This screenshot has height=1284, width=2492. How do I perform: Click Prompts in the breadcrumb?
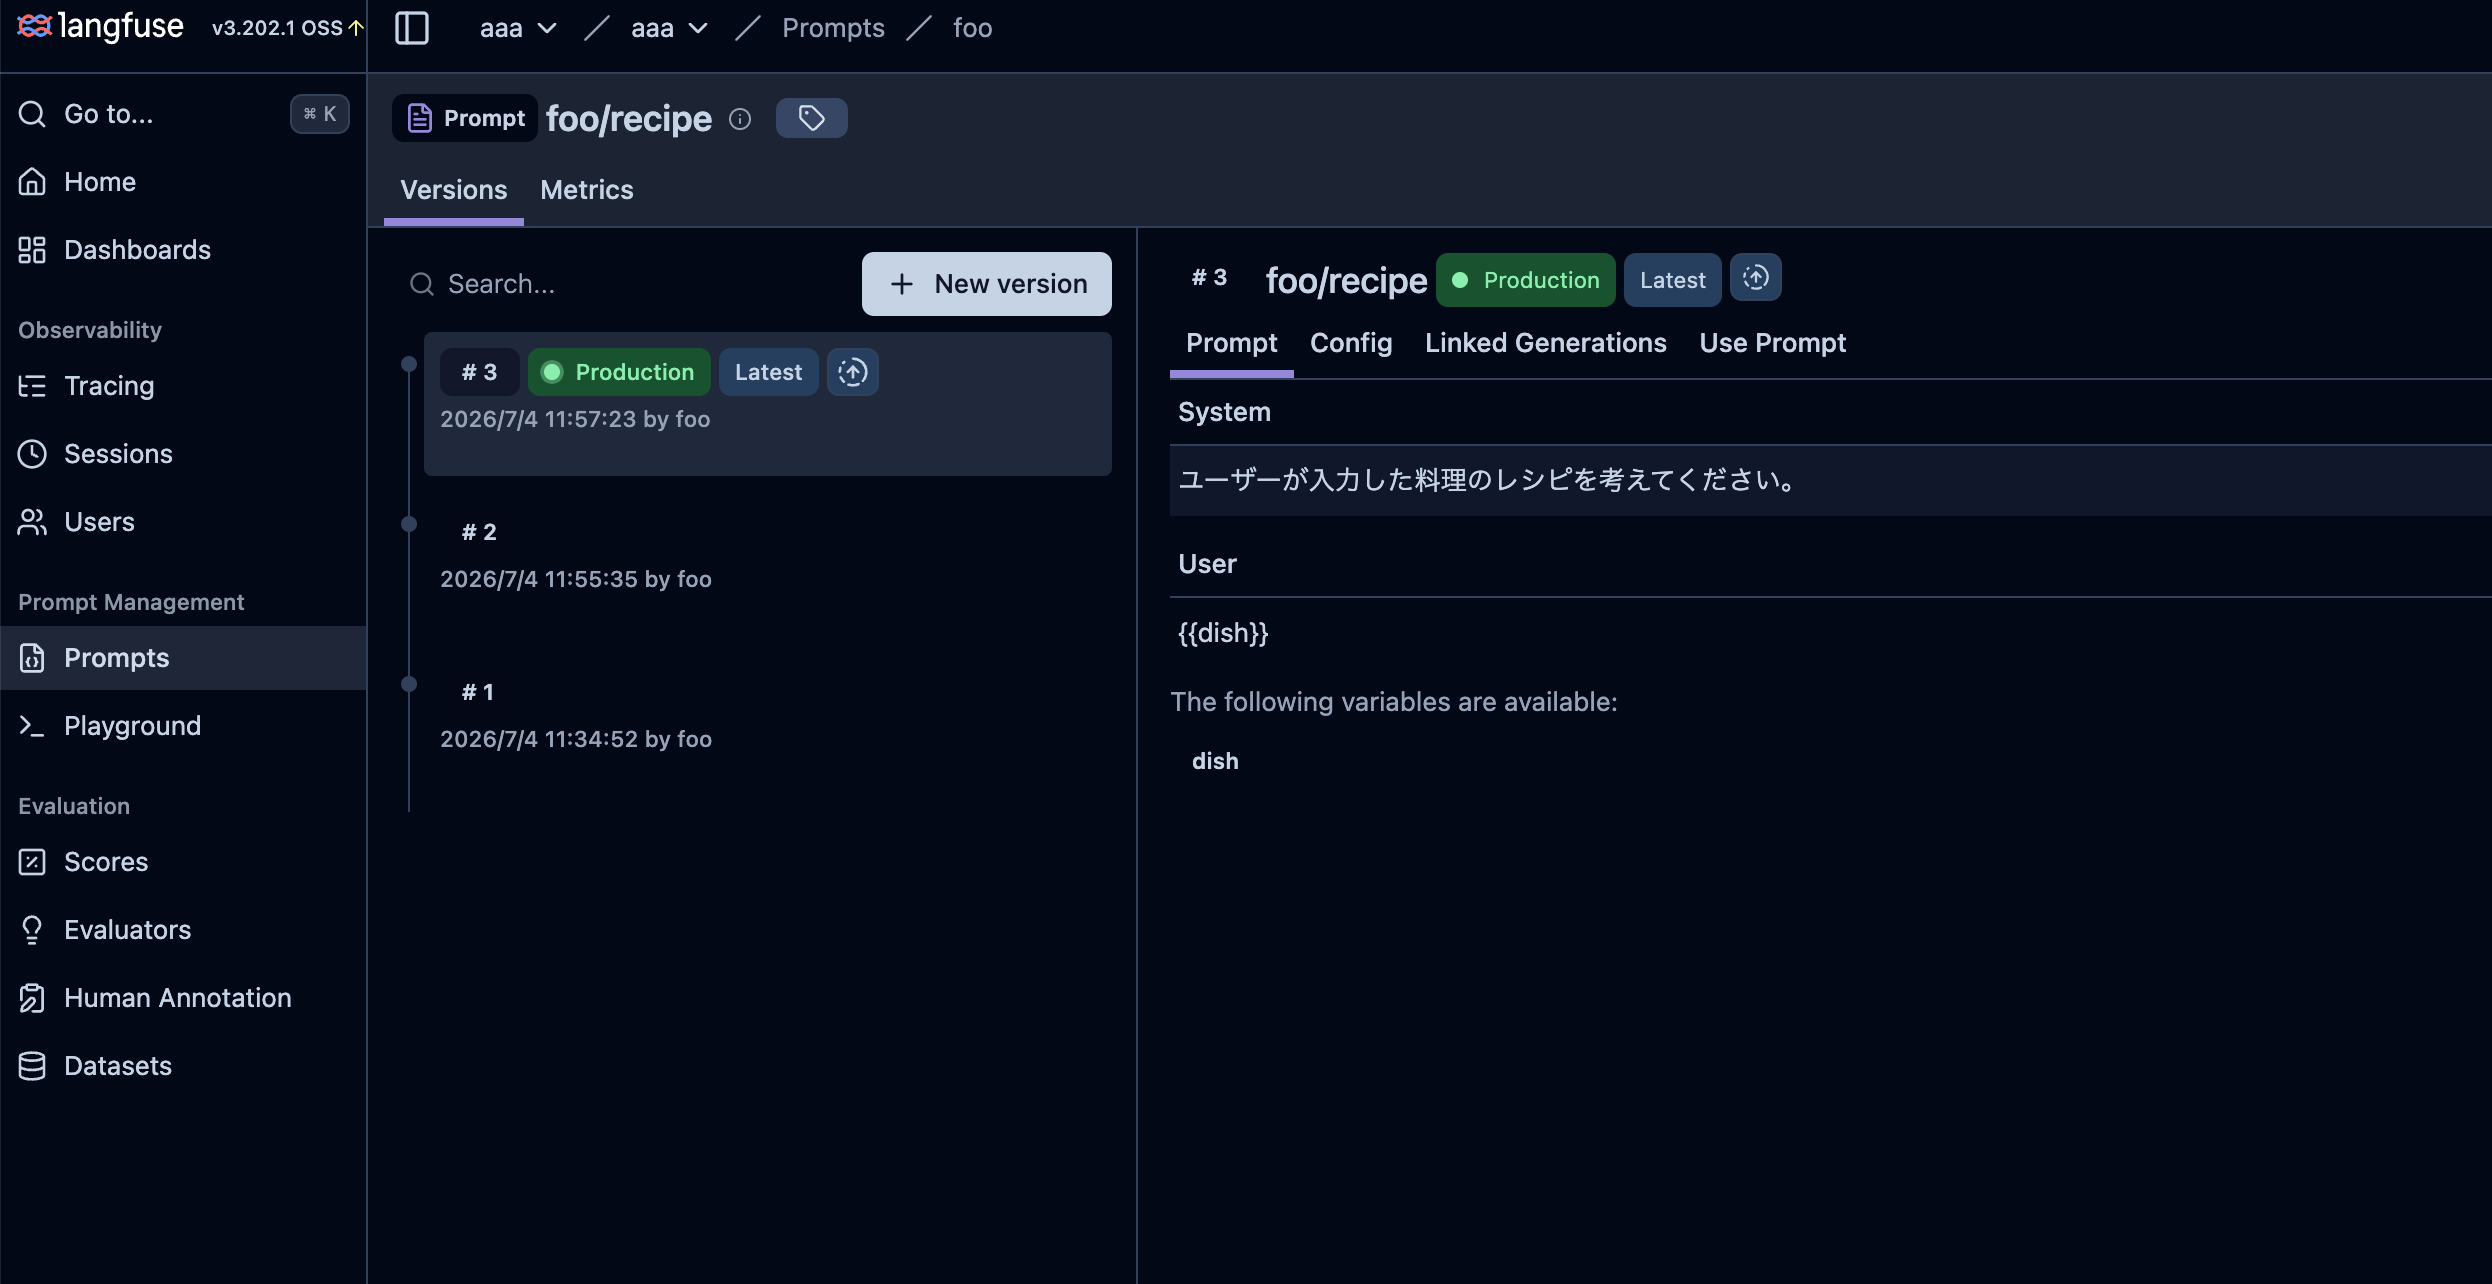[833, 28]
